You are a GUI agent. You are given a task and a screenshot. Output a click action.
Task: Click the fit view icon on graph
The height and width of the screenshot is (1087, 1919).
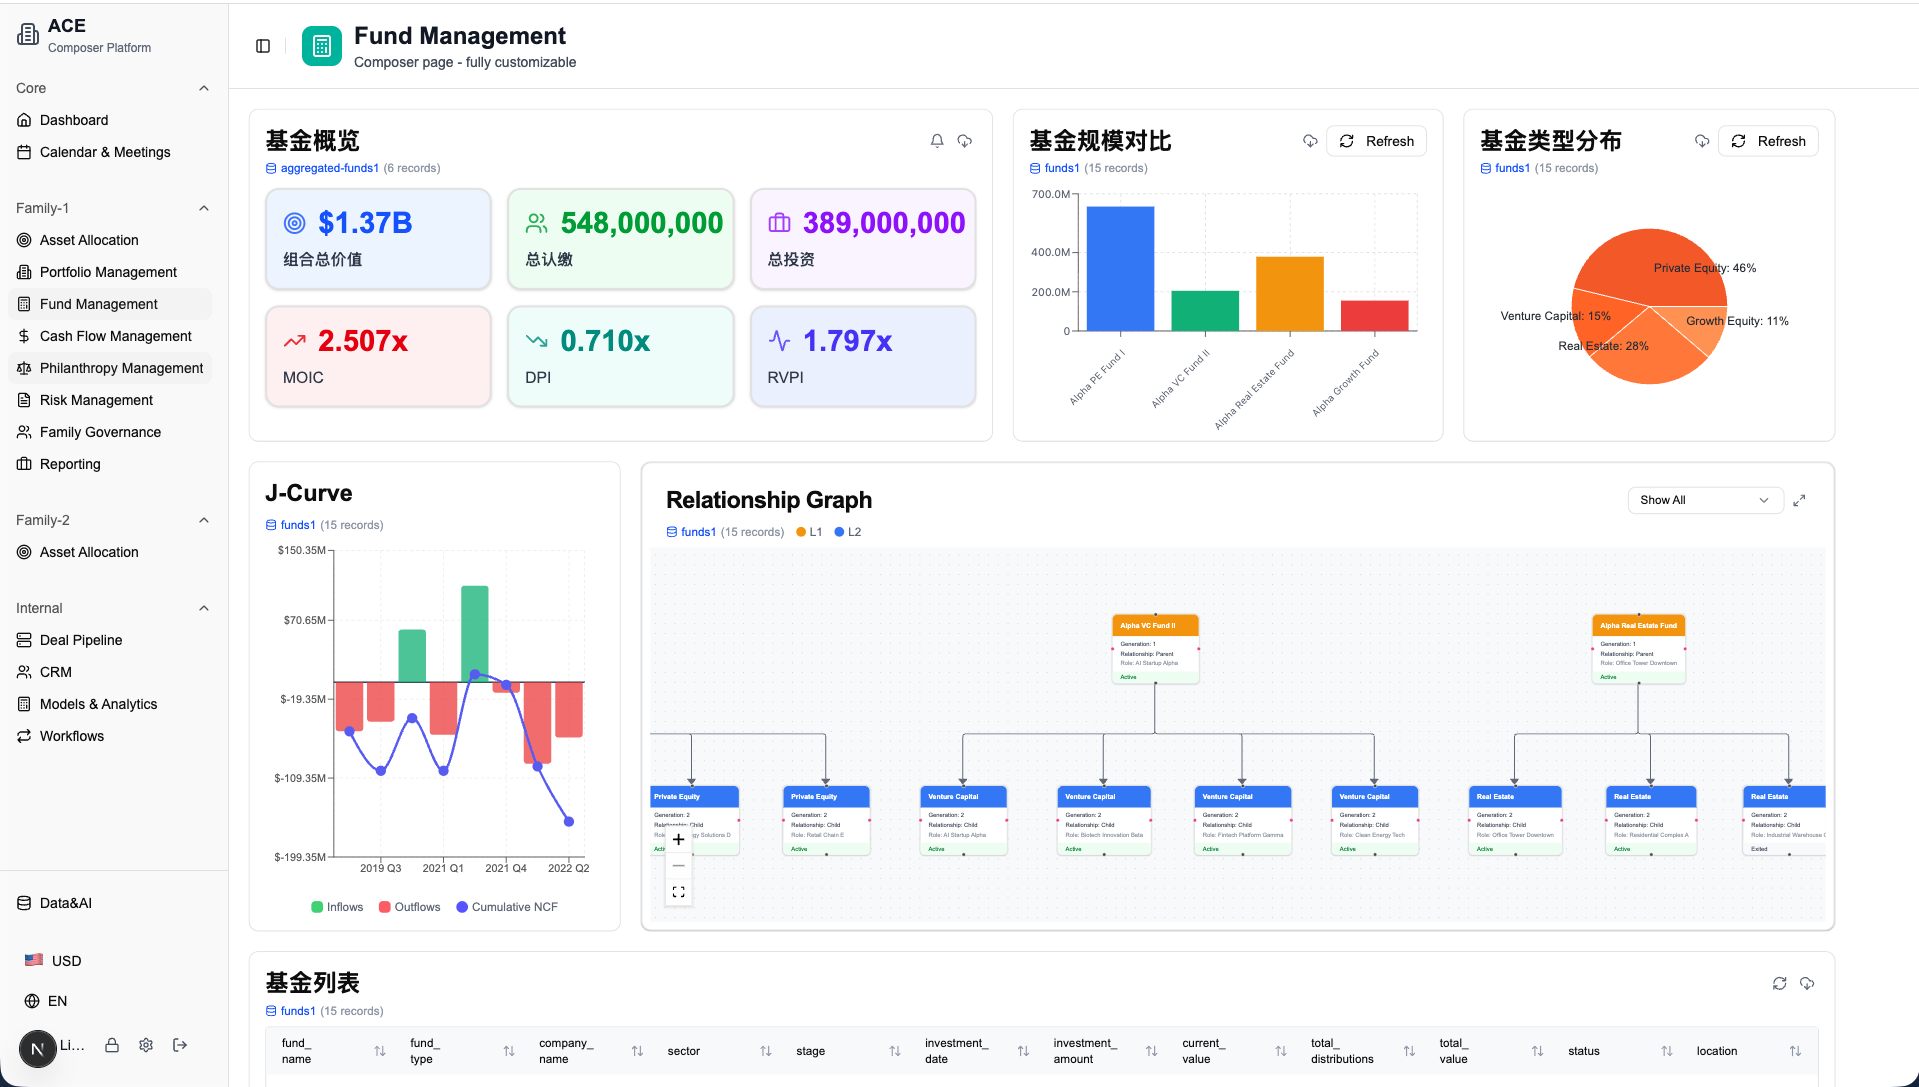pyautogui.click(x=678, y=892)
